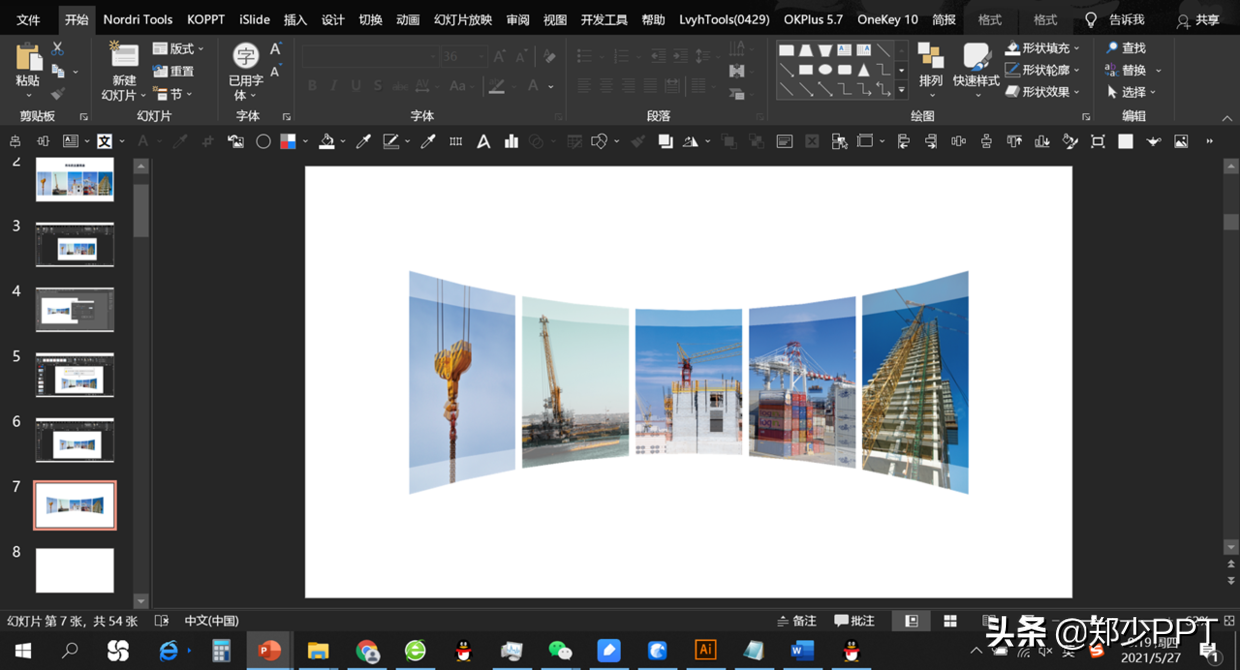Click the white square icon in quick toolbar
This screenshot has height=670, width=1240.
(x=1125, y=142)
